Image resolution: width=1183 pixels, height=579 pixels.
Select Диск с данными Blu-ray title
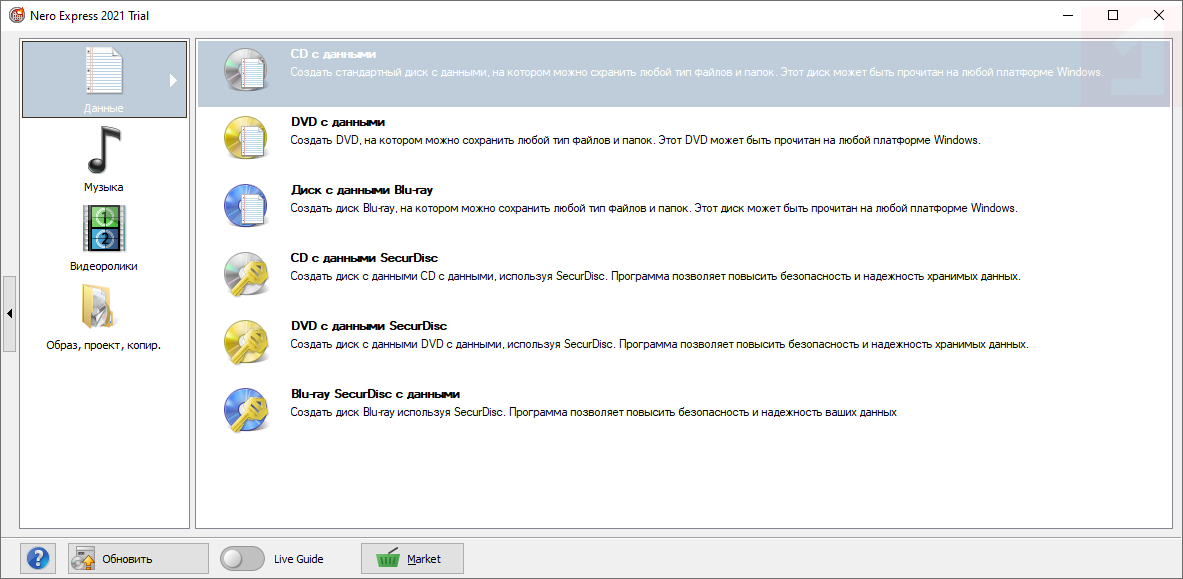(361, 189)
